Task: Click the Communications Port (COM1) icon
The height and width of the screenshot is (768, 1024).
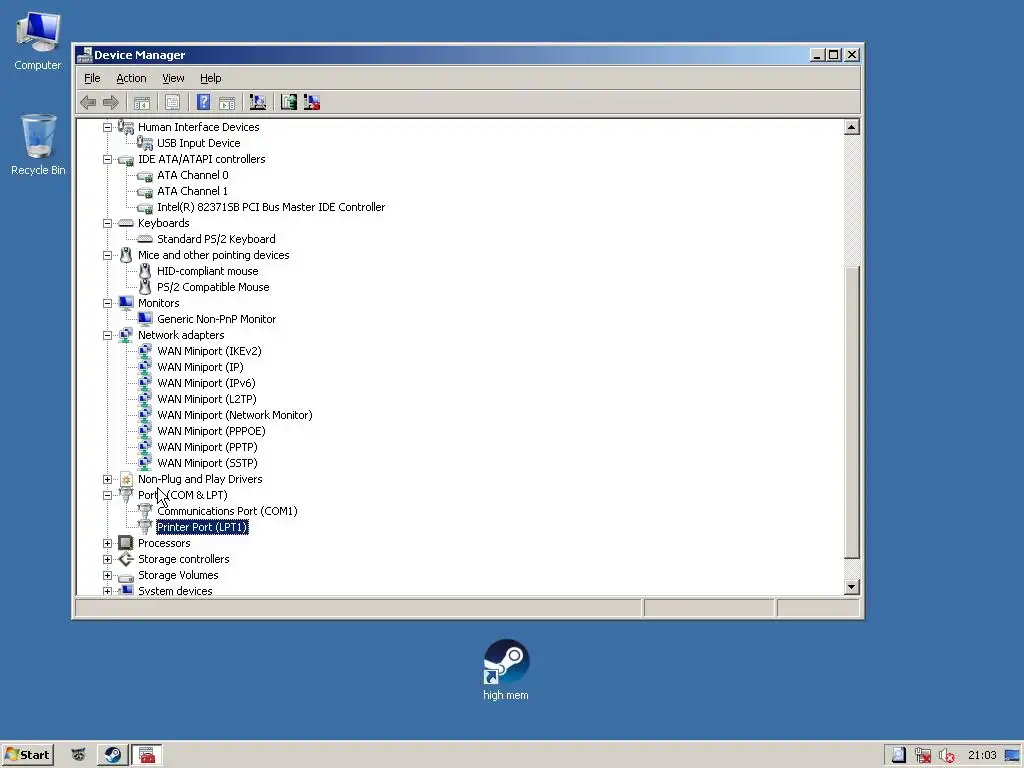Action: tap(145, 511)
